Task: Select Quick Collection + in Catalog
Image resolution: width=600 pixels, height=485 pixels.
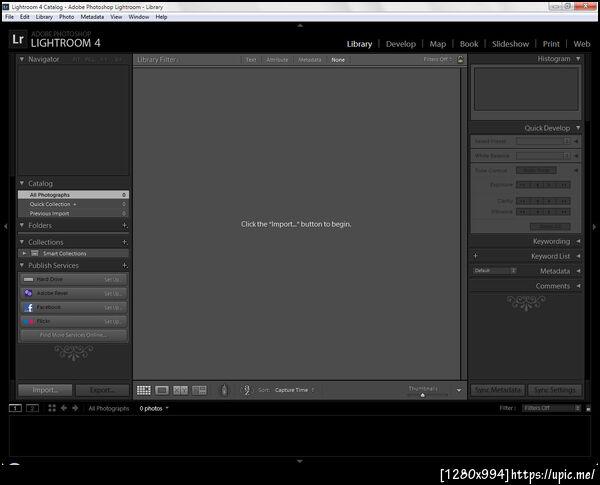Action: pos(73,204)
